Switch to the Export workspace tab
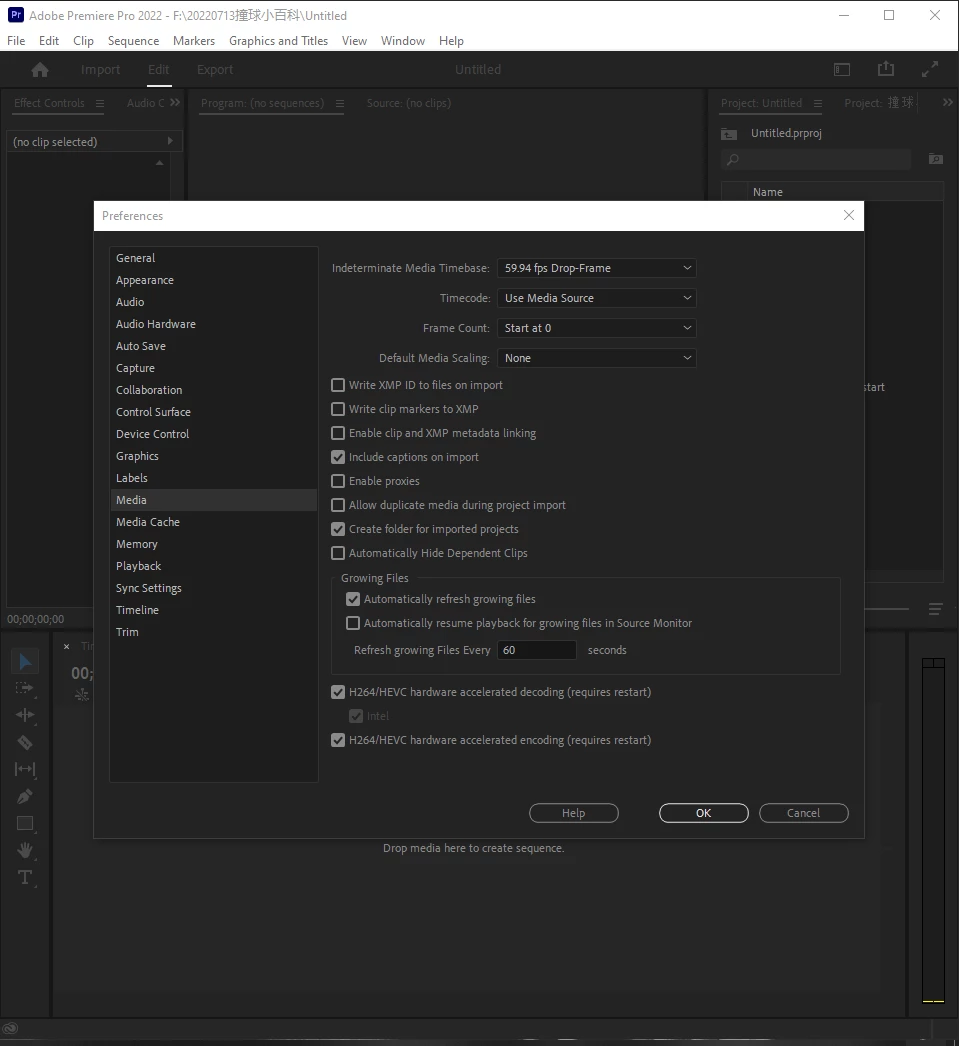 [x=215, y=69]
